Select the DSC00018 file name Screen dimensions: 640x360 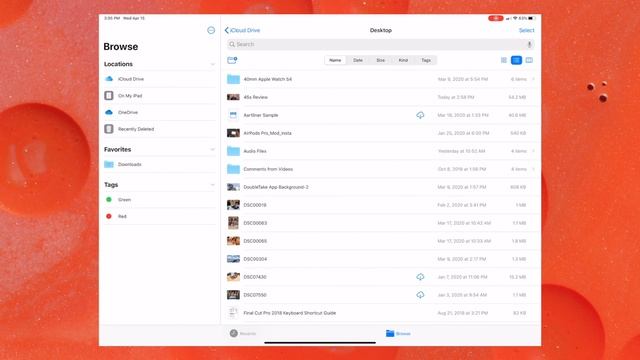(255, 205)
